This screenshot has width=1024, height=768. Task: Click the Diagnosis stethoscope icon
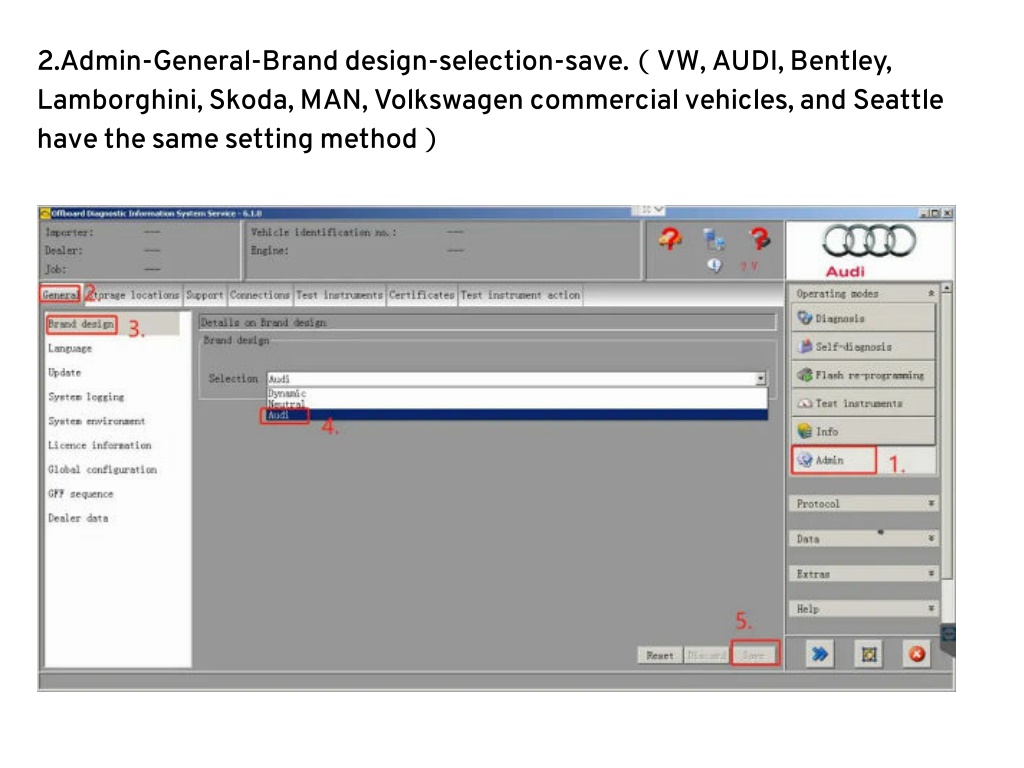[x=805, y=318]
